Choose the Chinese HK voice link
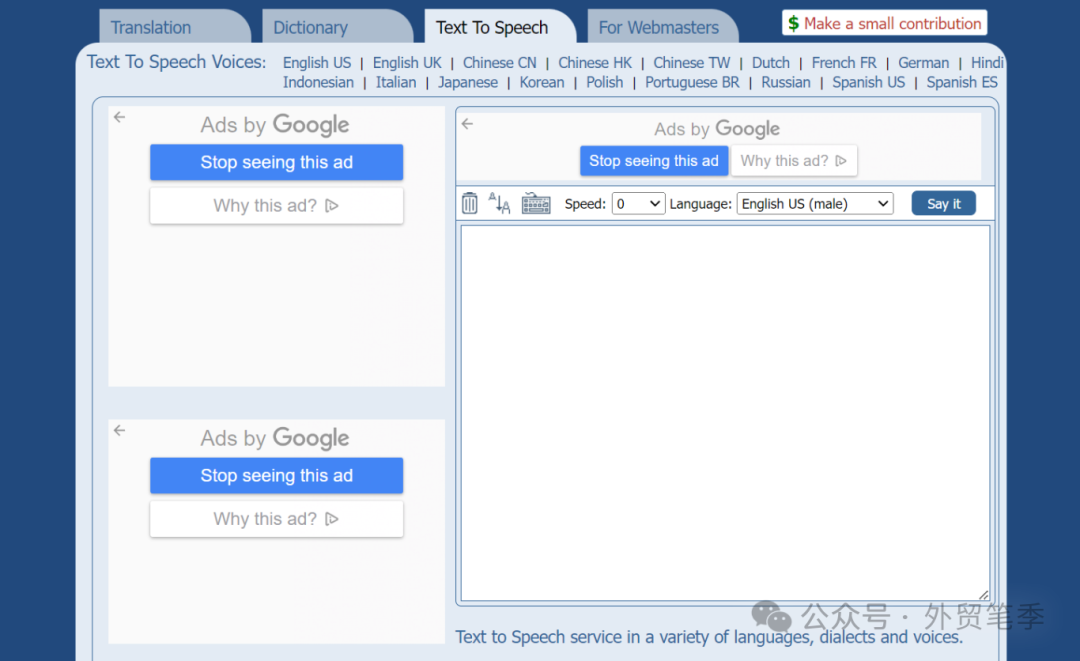The height and width of the screenshot is (661, 1080). (x=595, y=63)
